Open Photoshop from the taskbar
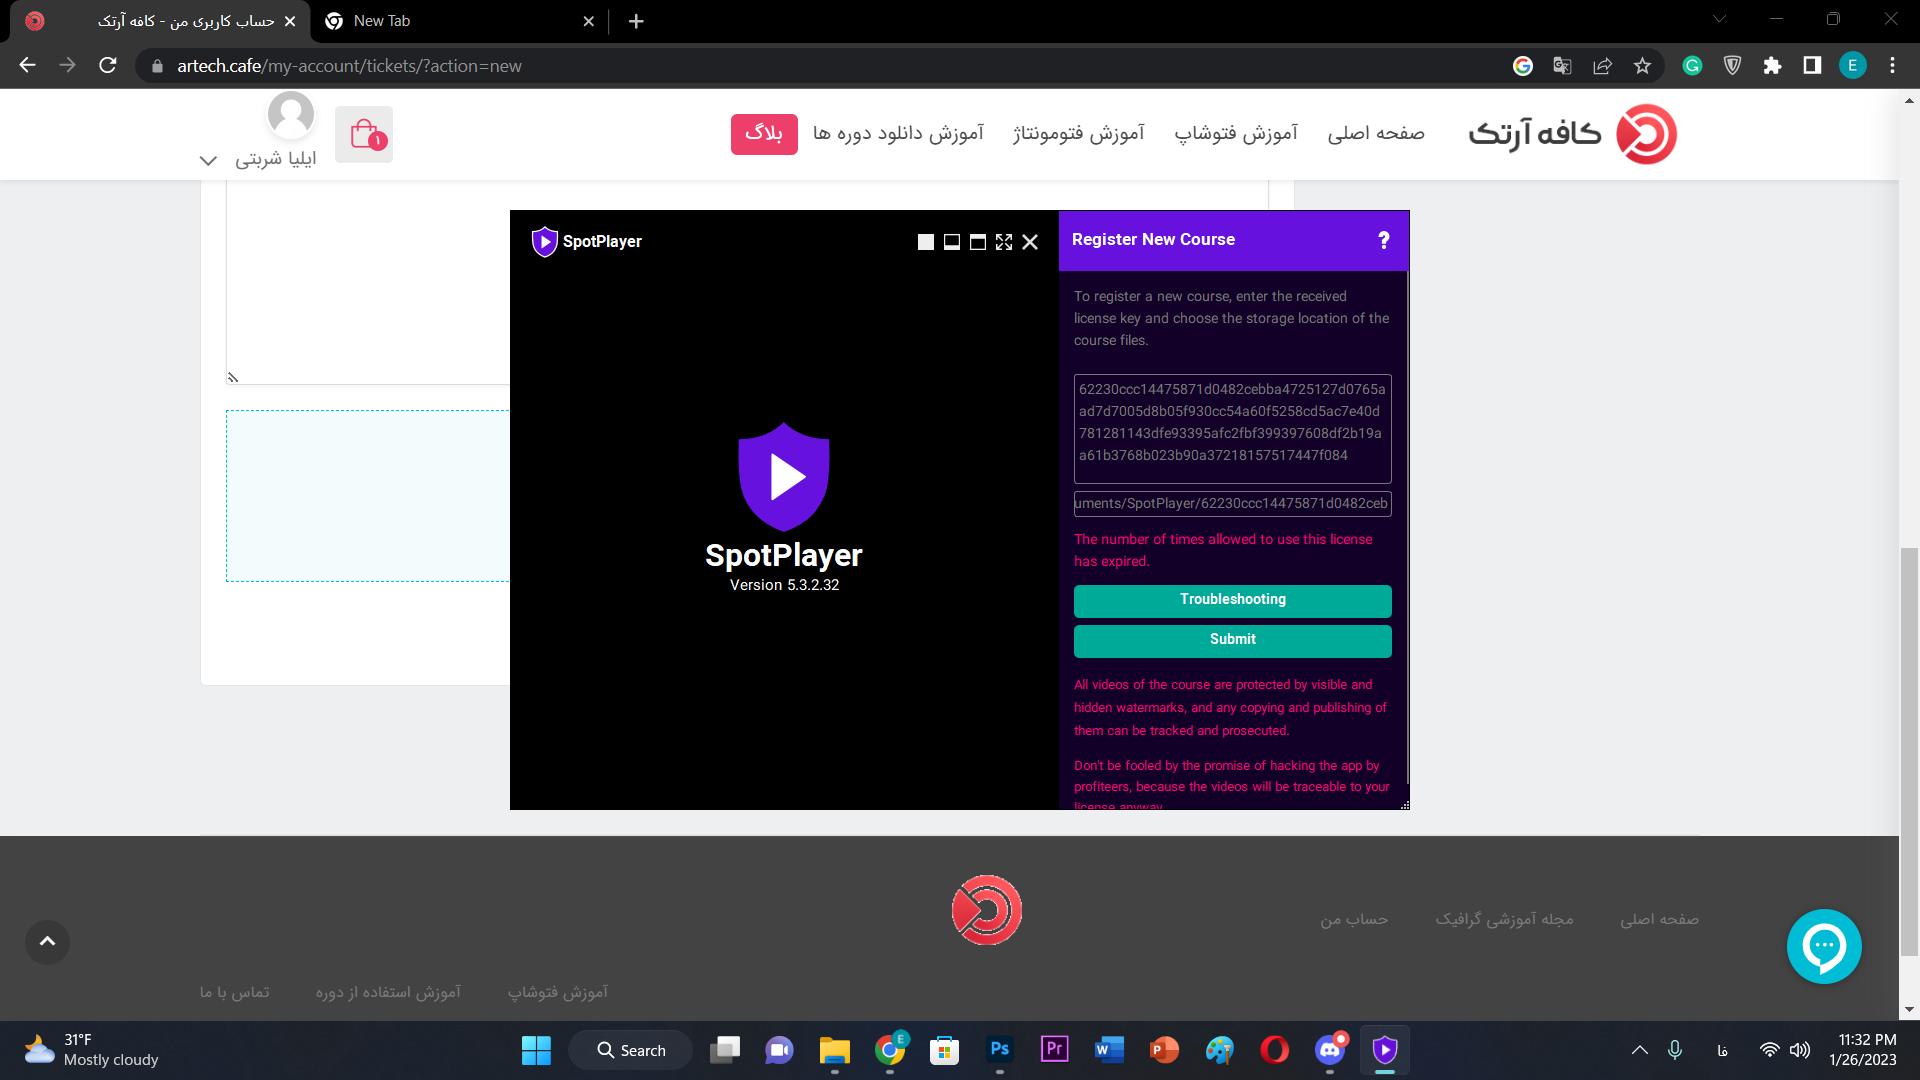 (999, 1050)
